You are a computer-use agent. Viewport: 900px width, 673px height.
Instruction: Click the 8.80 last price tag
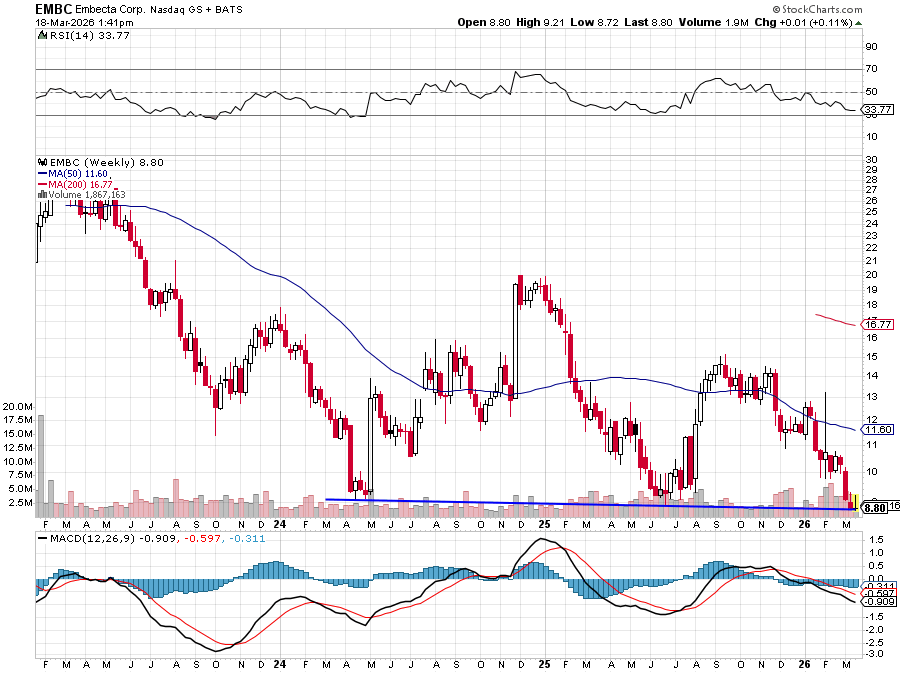point(875,508)
